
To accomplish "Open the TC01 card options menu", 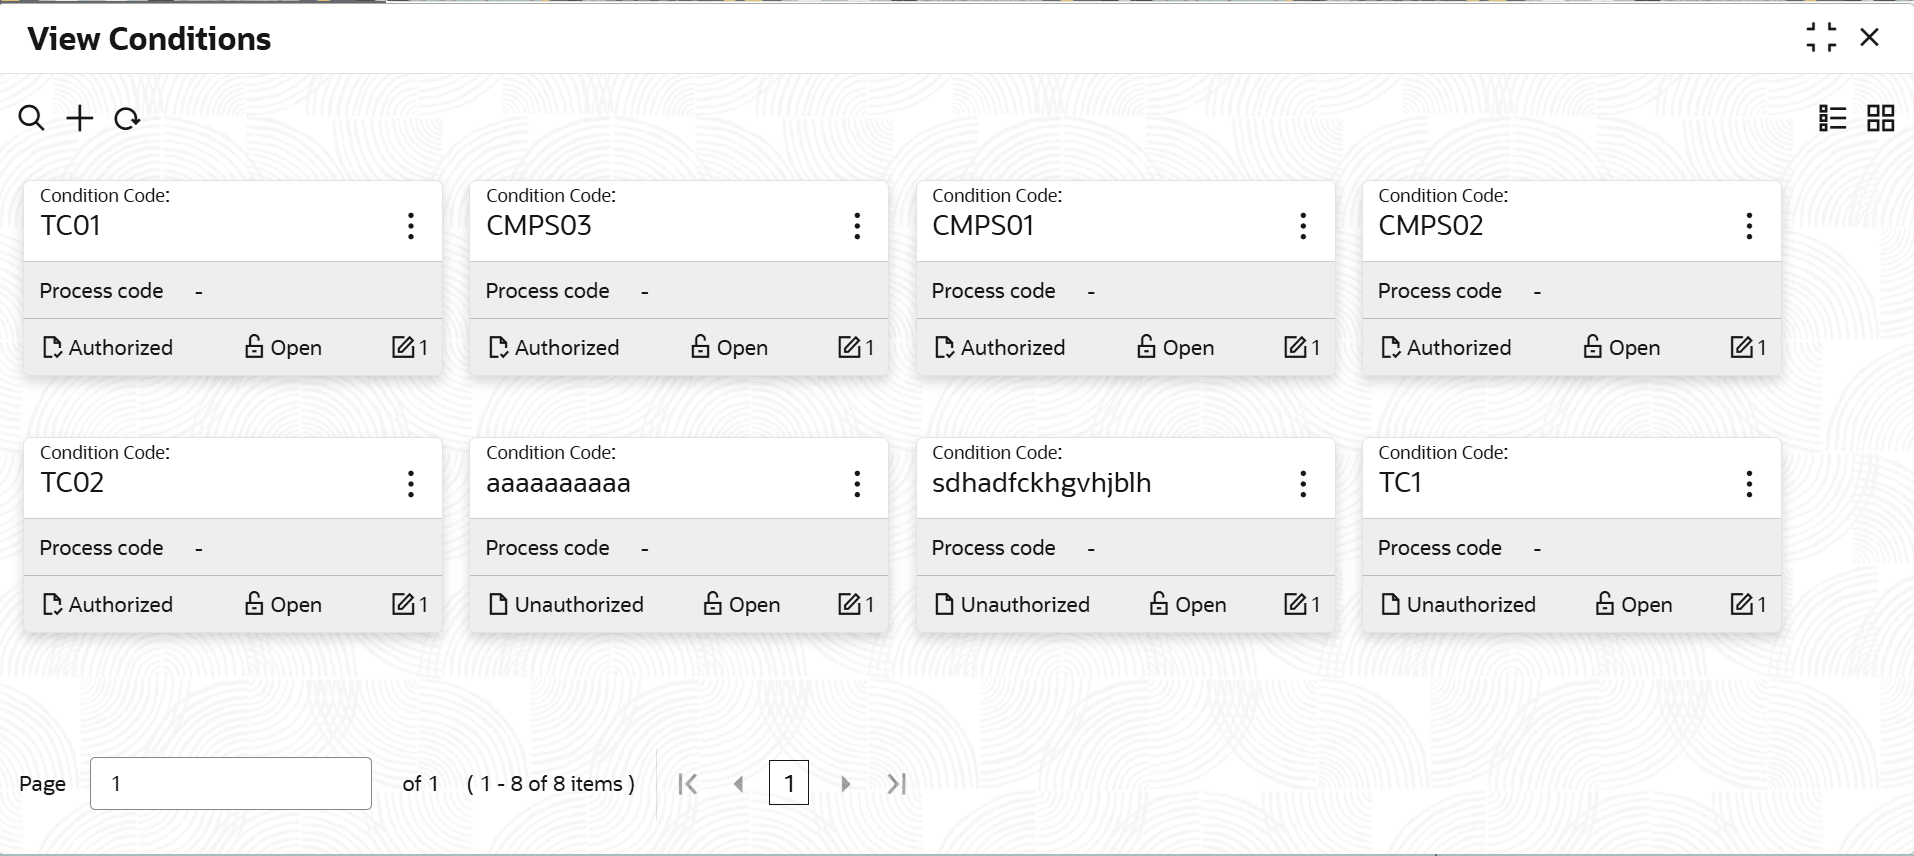I will click(x=411, y=226).
